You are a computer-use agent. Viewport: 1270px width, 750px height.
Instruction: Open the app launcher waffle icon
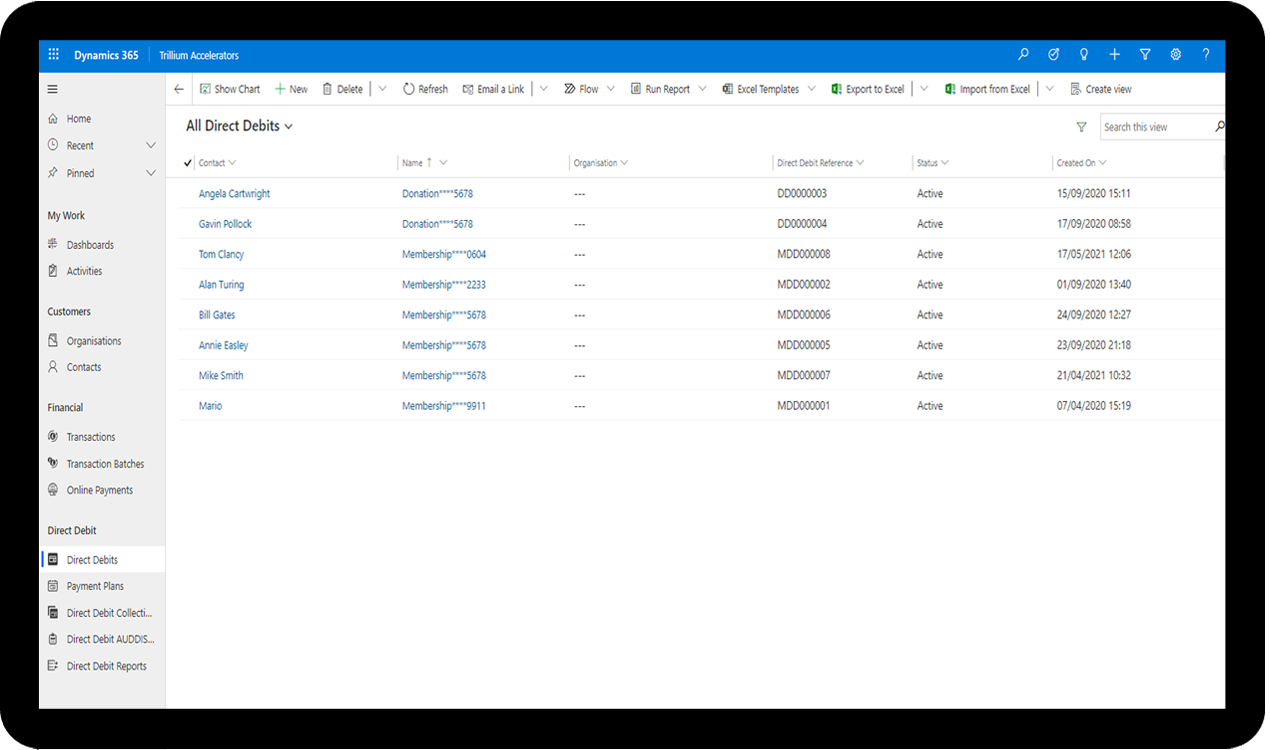(x=54, y=56)
